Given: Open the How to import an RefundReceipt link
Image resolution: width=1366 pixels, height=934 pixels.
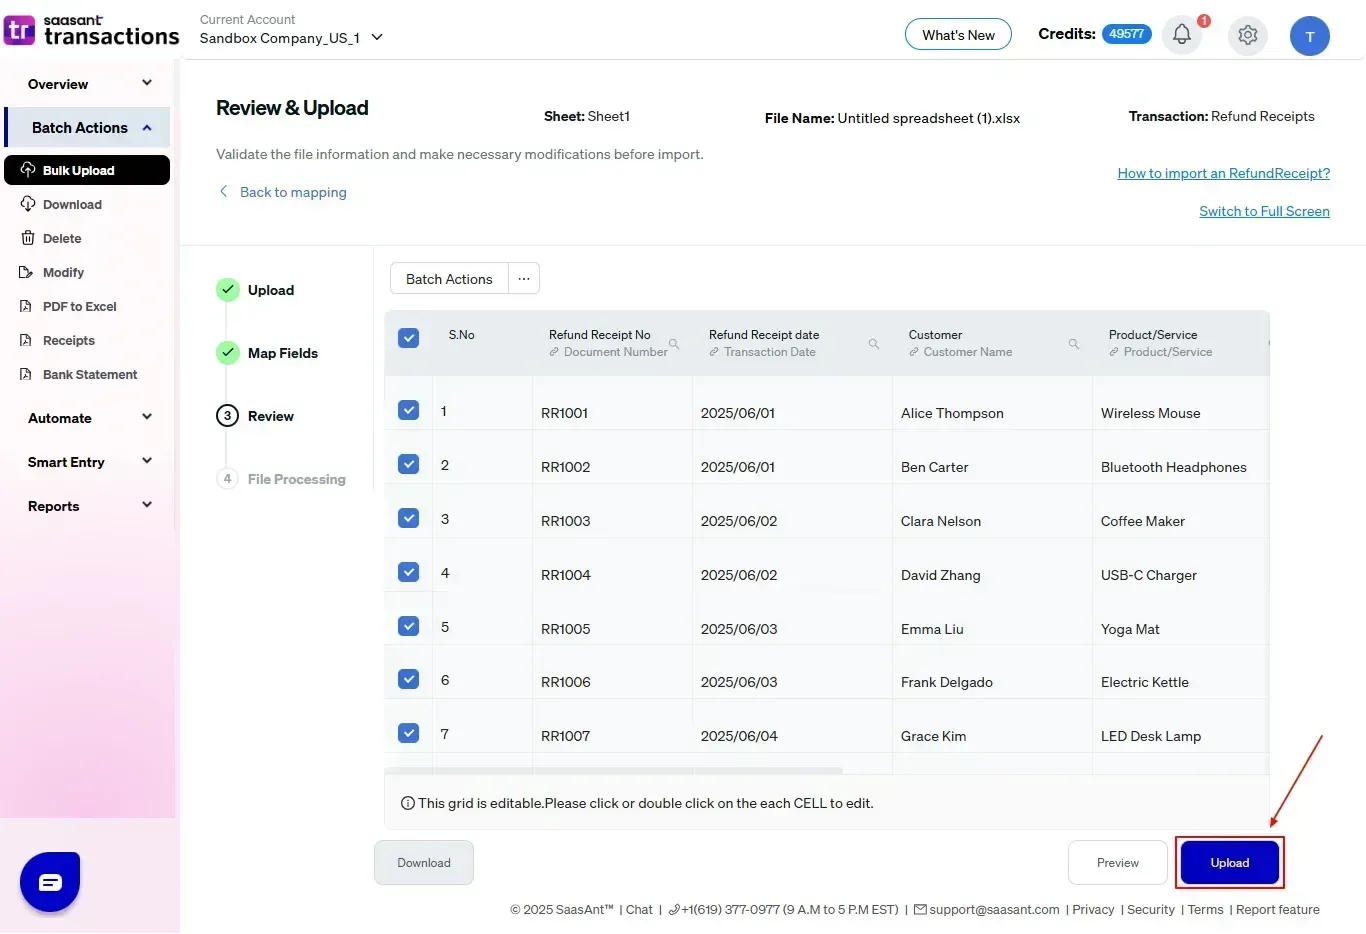Looking at the screenshot, I should point(1223,173).
